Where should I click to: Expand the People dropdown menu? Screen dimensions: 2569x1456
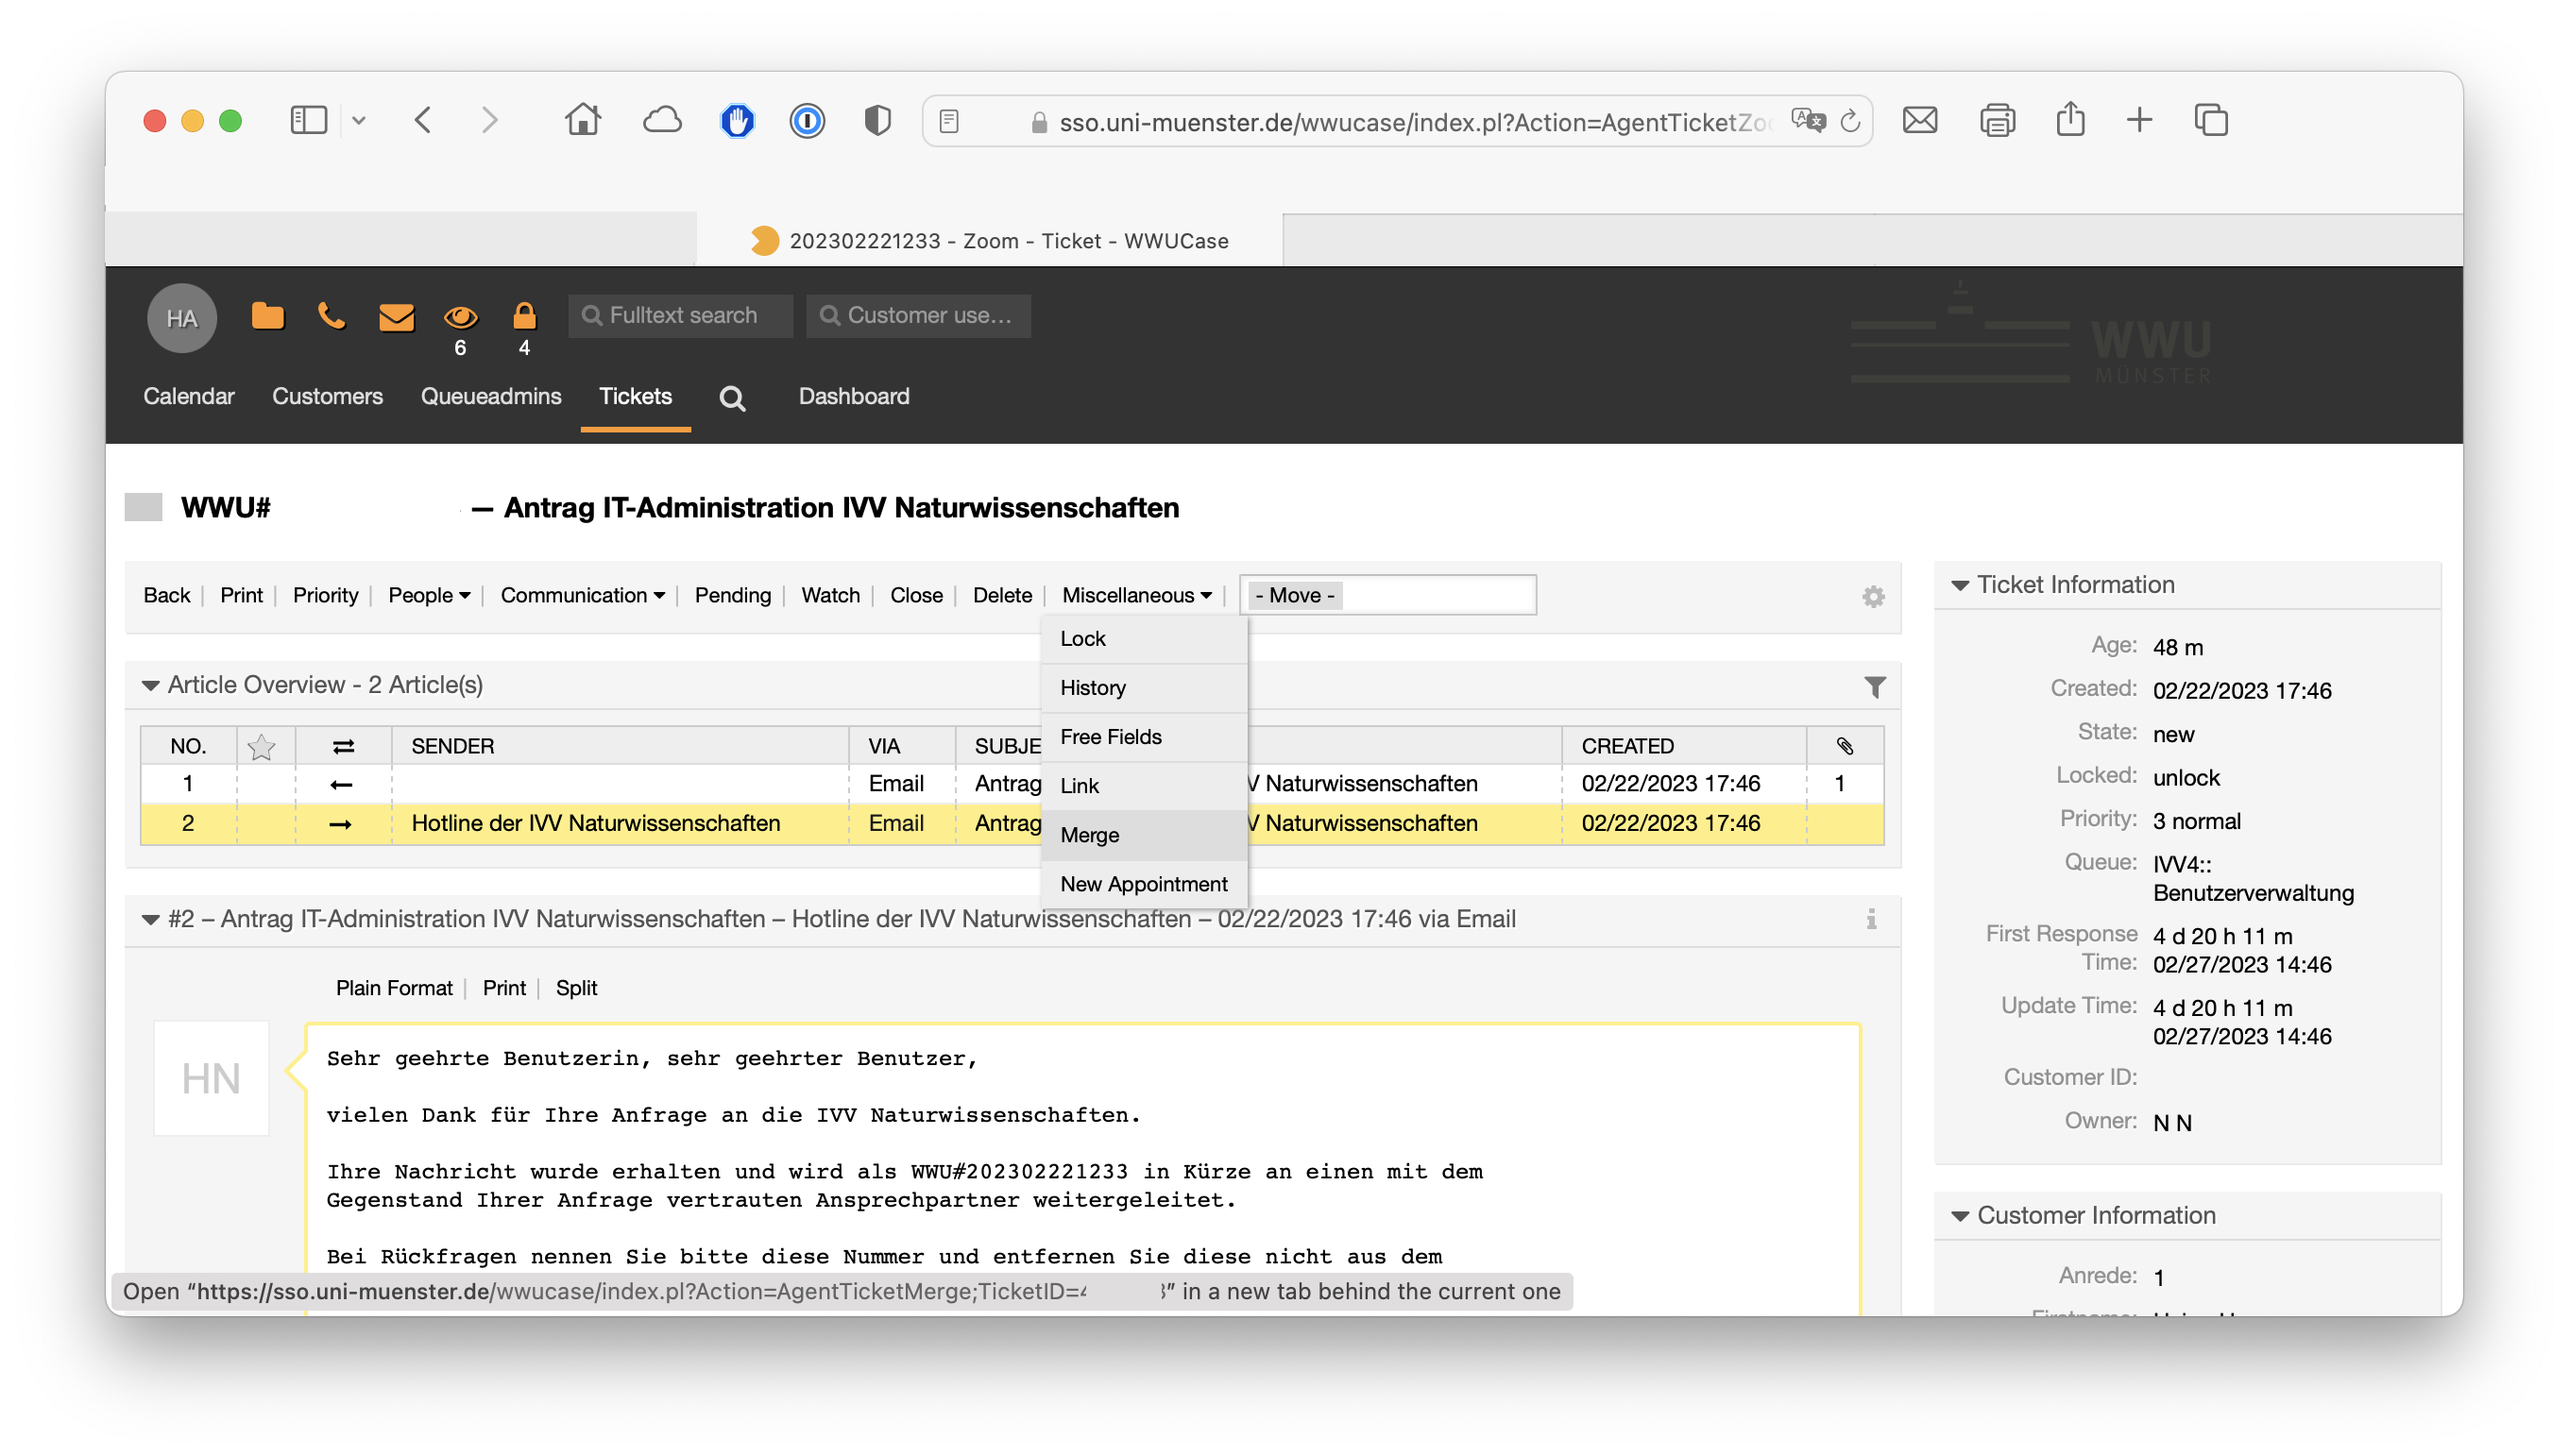tap(428, 595)
